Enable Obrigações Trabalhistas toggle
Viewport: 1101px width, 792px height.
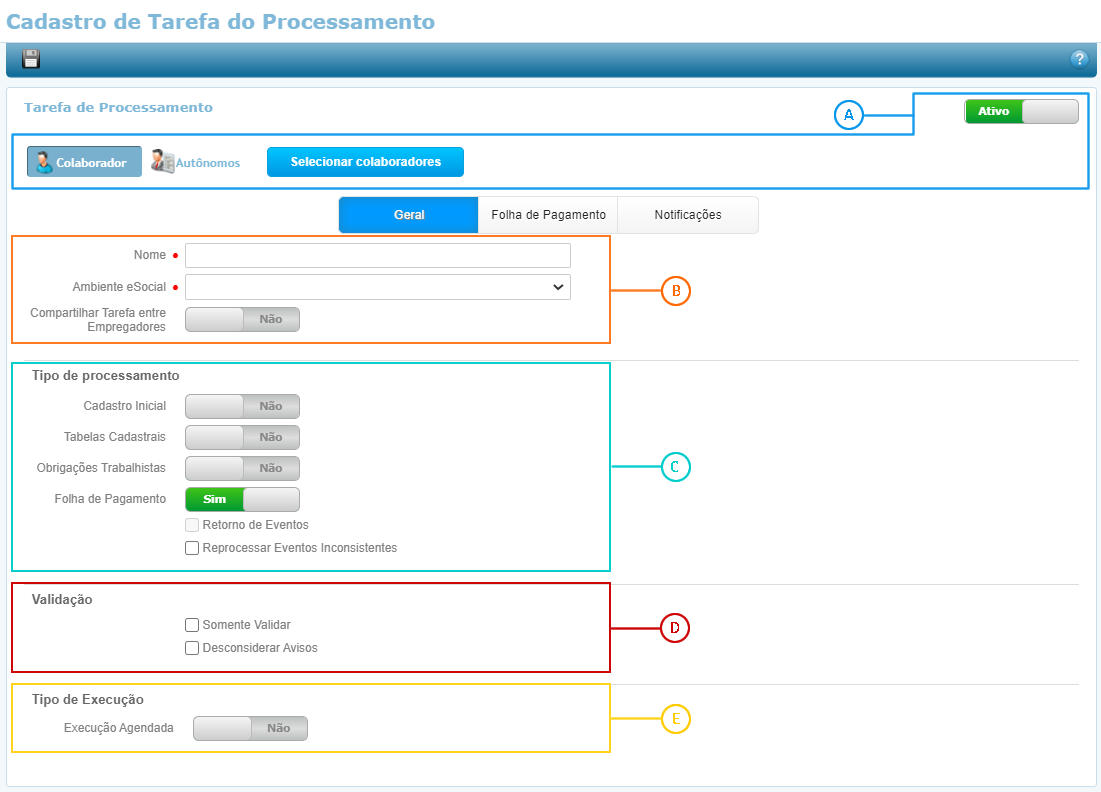[x=242, y=468]
